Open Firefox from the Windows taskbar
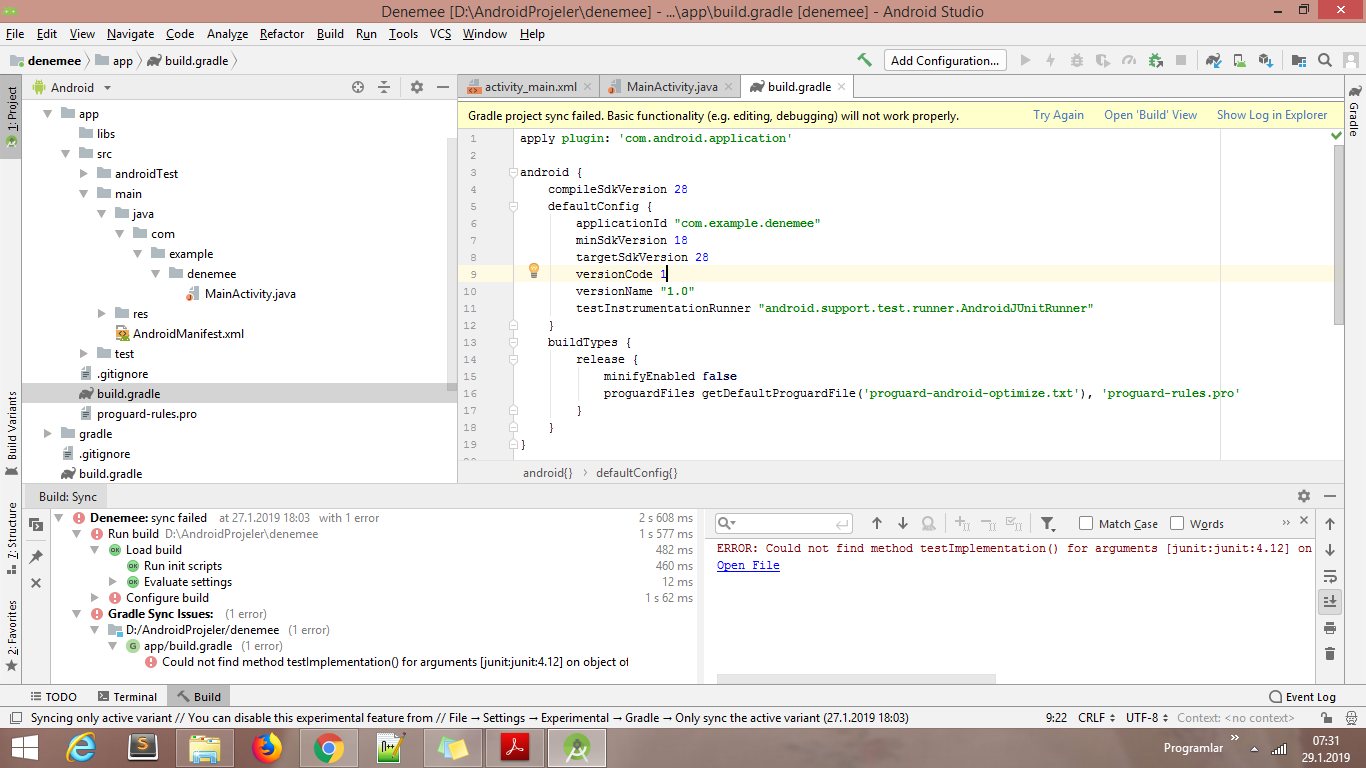1366x768 pixels. click(267, 748)
